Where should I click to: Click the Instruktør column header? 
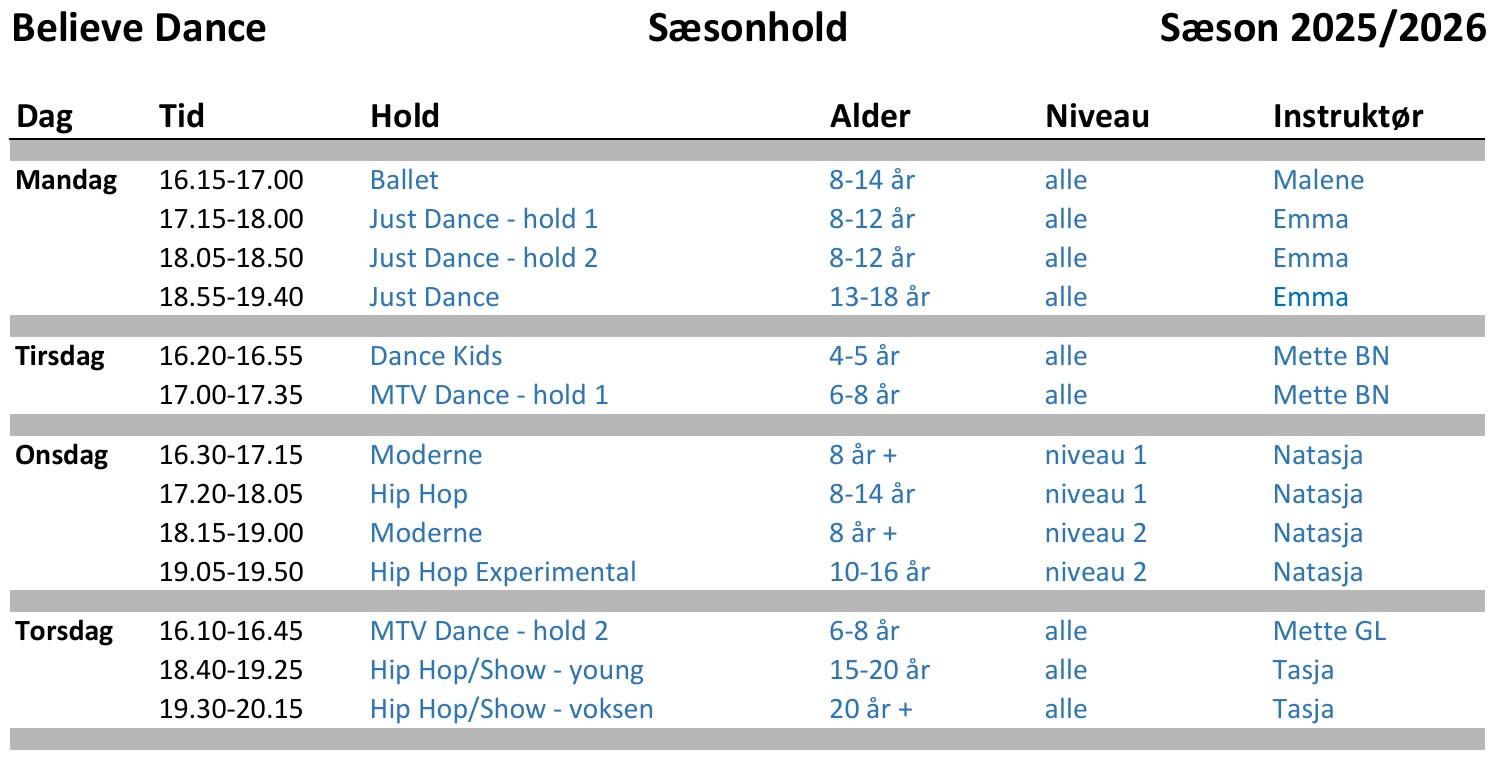click(1347, 116)
